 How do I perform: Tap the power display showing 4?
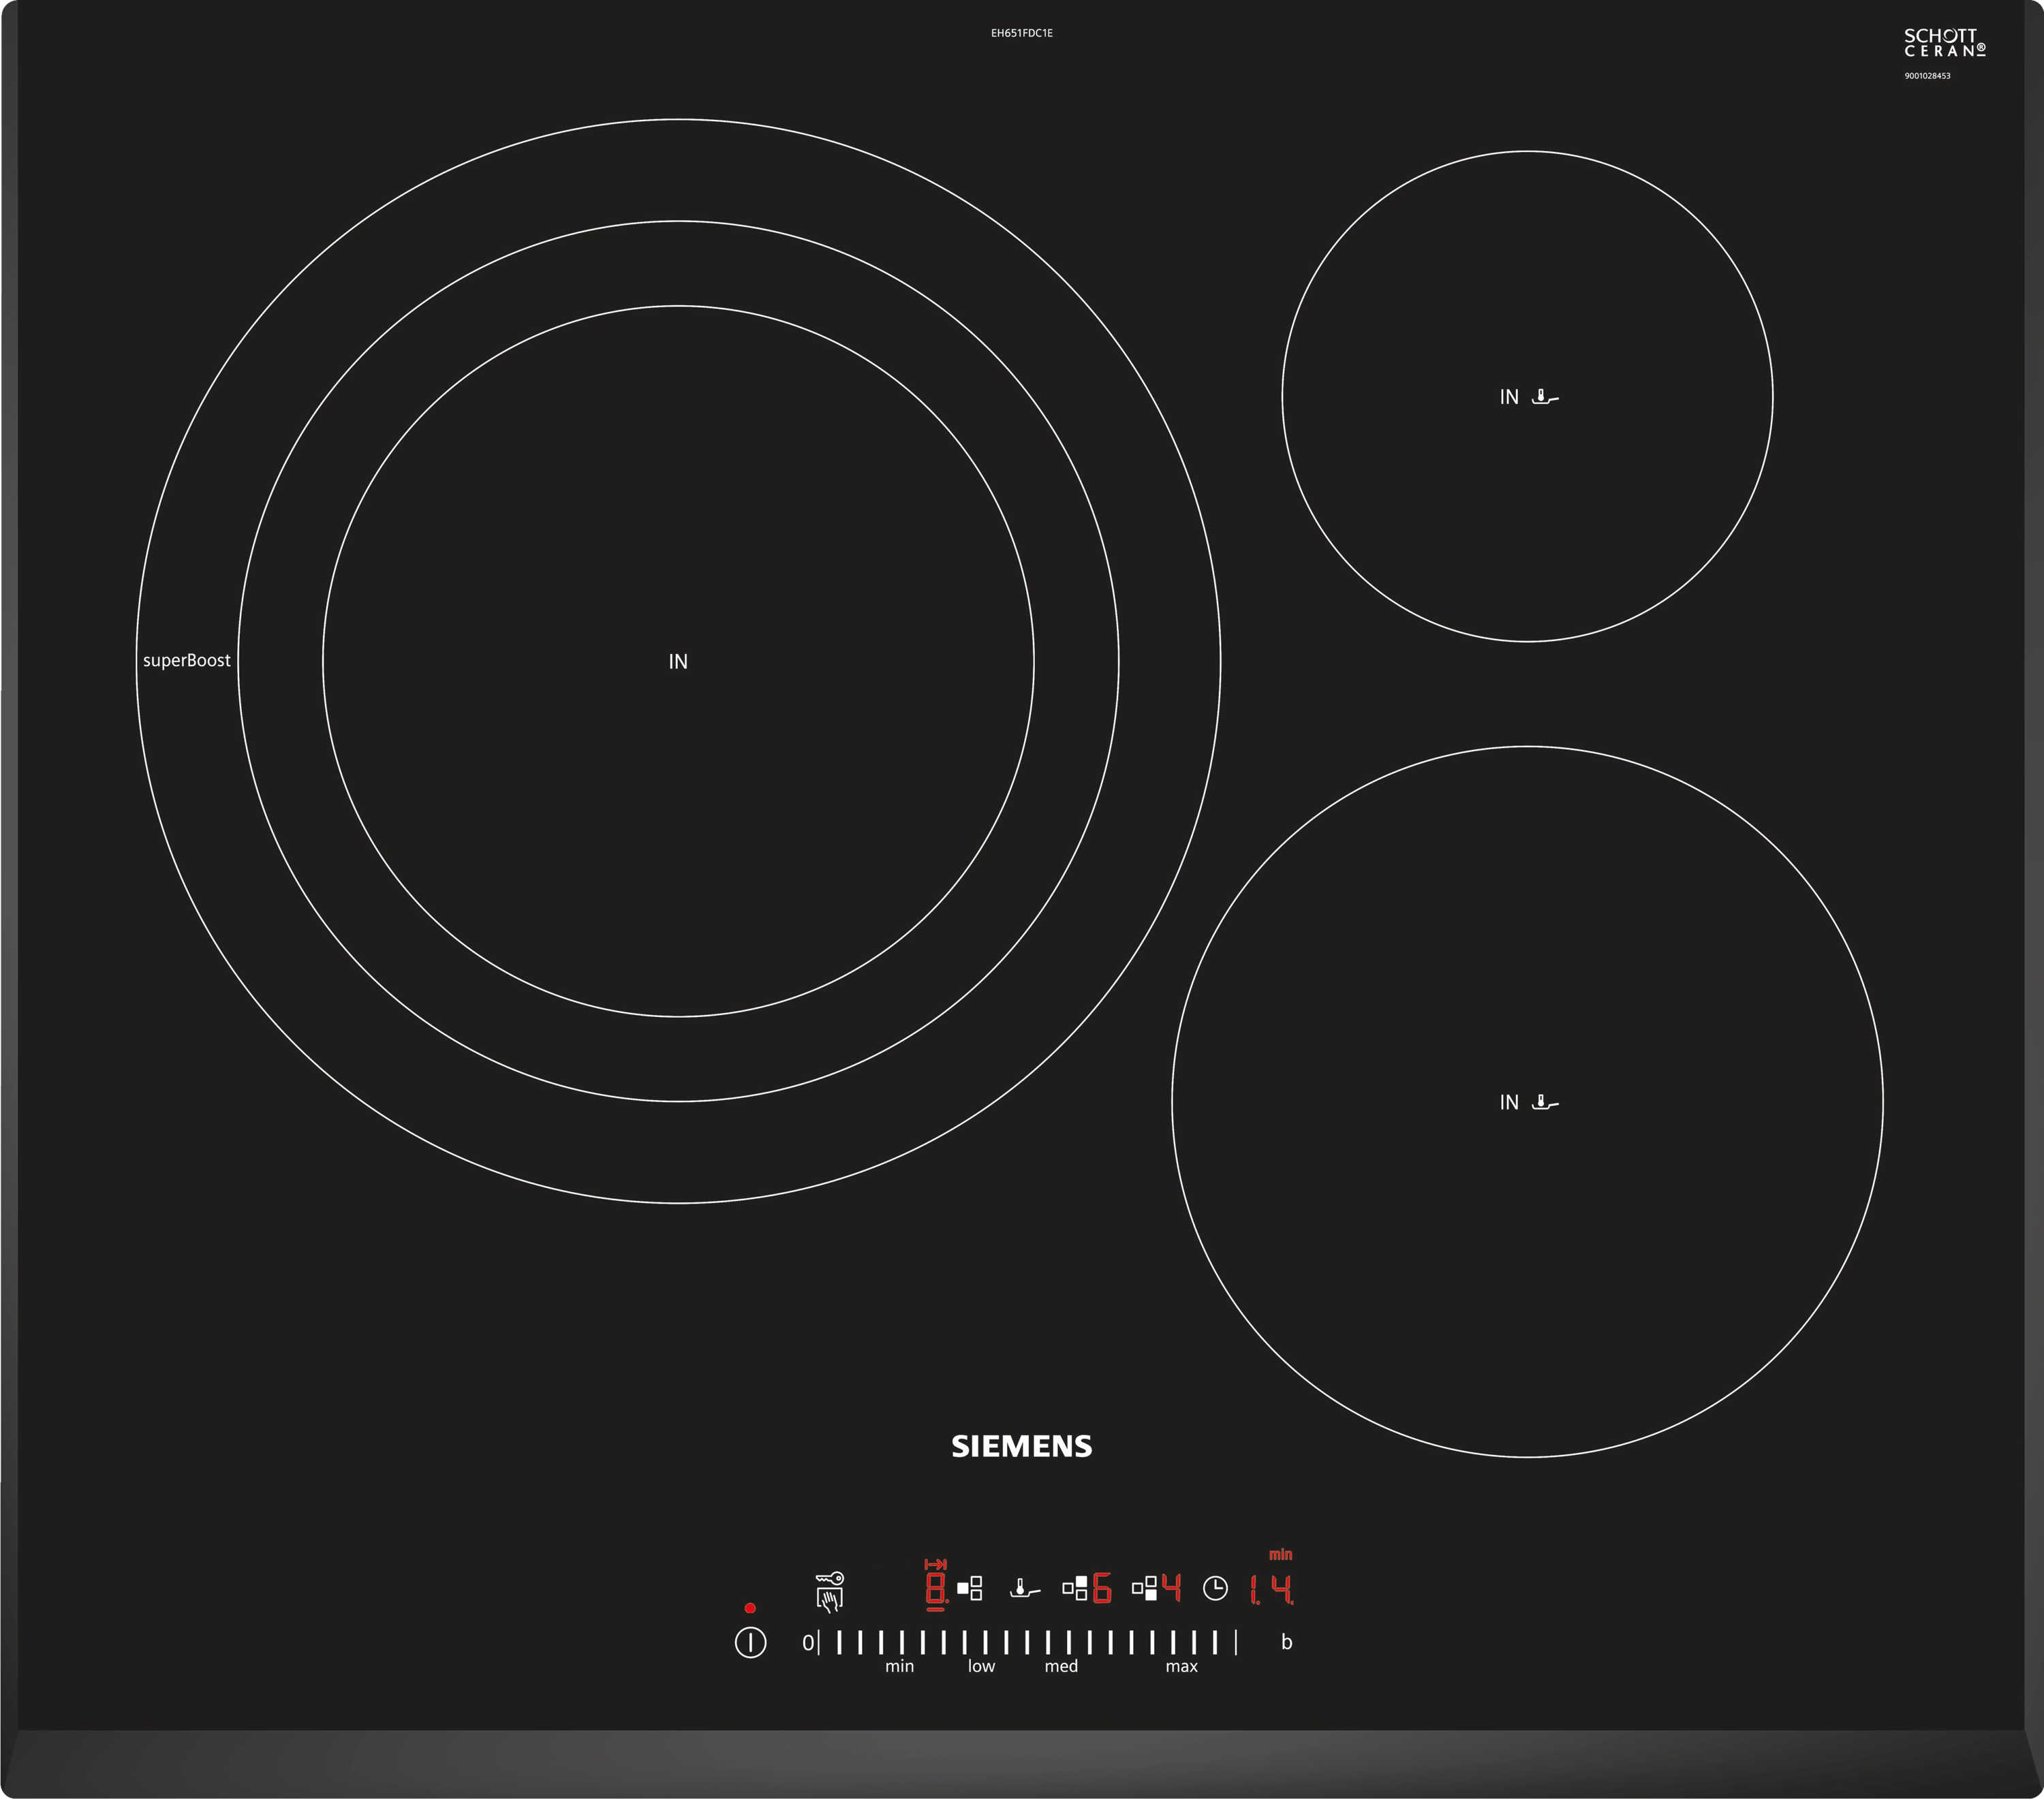[1171, 1589]
